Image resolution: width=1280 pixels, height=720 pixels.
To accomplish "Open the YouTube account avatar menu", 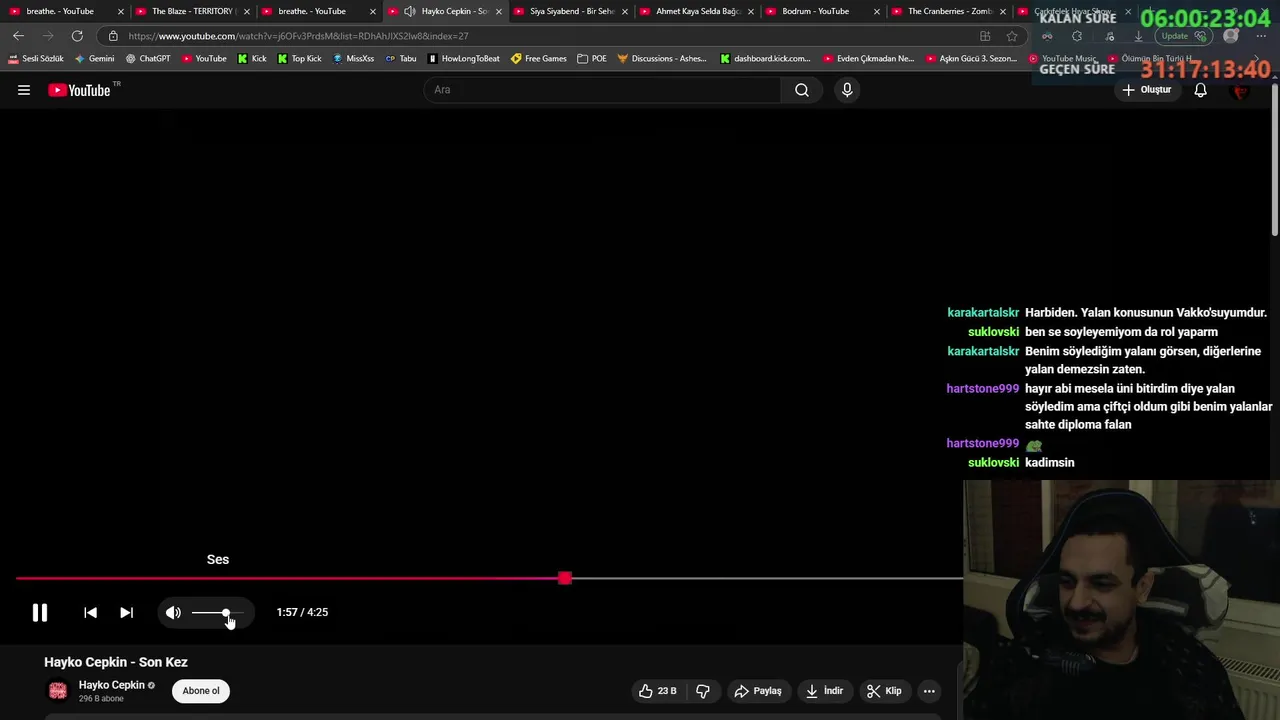I will click(x=1241, y=91).
